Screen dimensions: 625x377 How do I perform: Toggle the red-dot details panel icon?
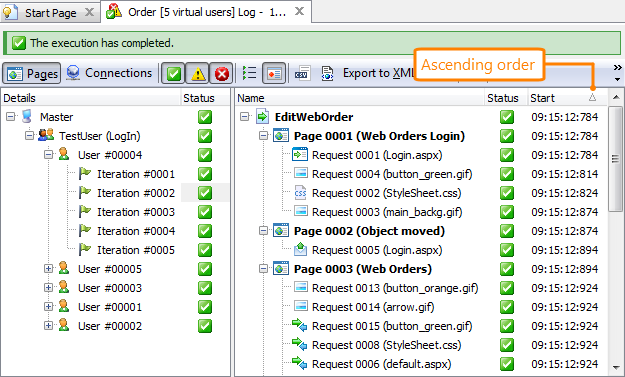(x=274, y=73)
